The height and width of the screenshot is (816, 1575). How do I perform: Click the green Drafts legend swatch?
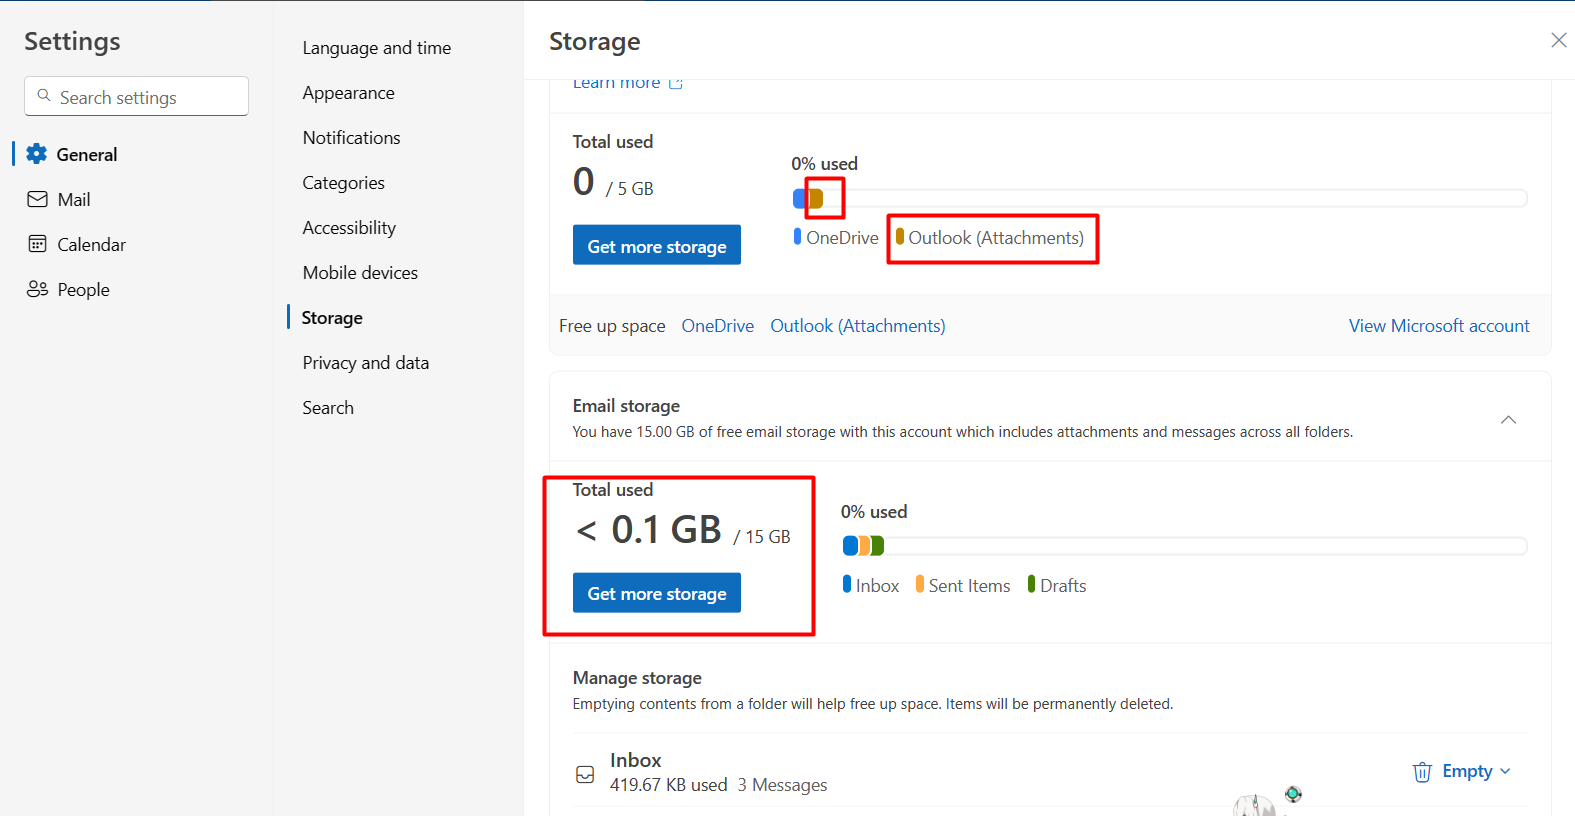pyautogui.click(x=1031, y=584)
